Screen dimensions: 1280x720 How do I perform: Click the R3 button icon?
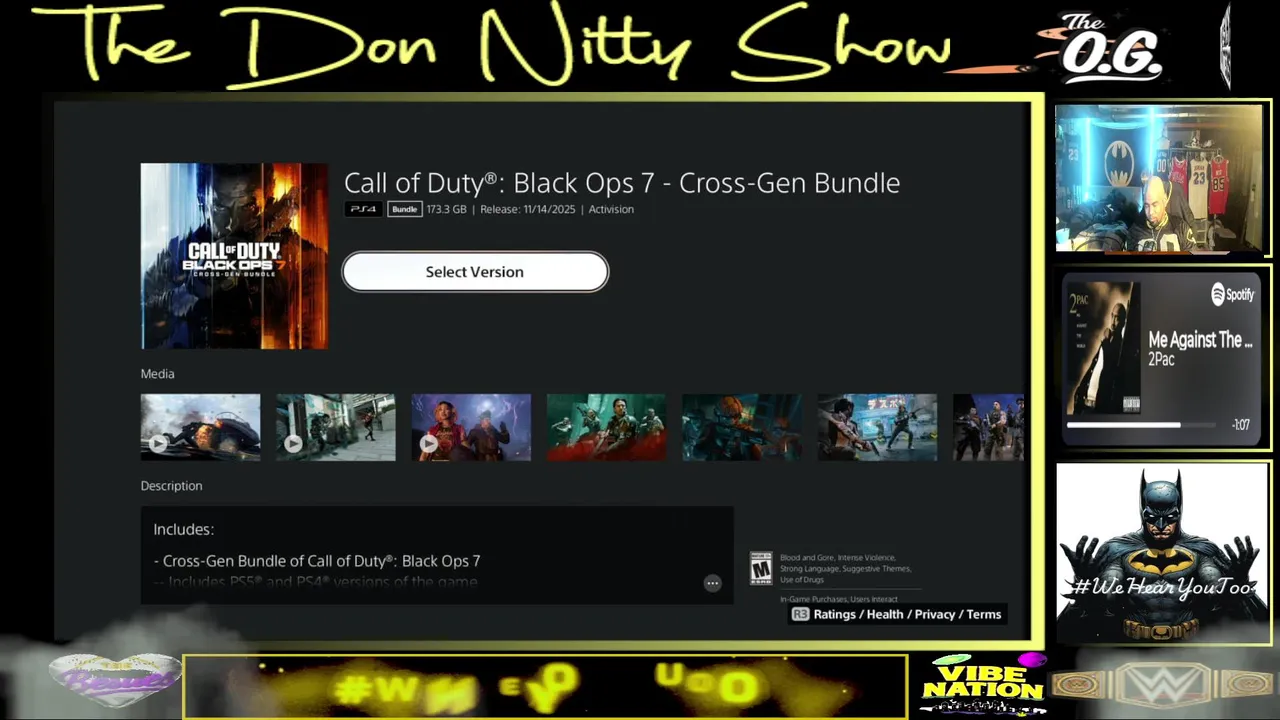coord(800,614)
